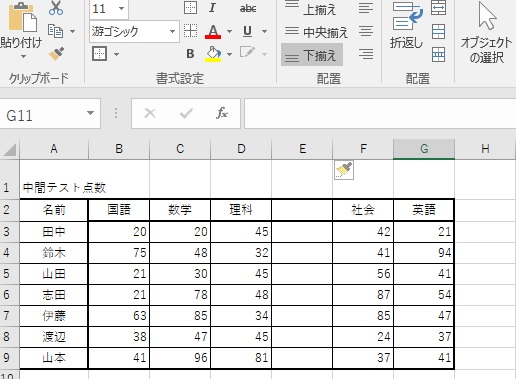
Task: Click align-right icon beside 下揃え
Action: [366, 54]
